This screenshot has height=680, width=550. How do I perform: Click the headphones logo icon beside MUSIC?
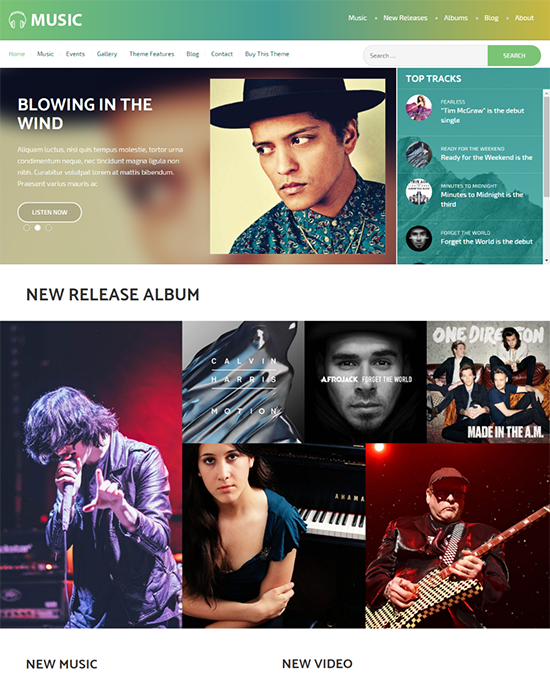pos(17,20)
